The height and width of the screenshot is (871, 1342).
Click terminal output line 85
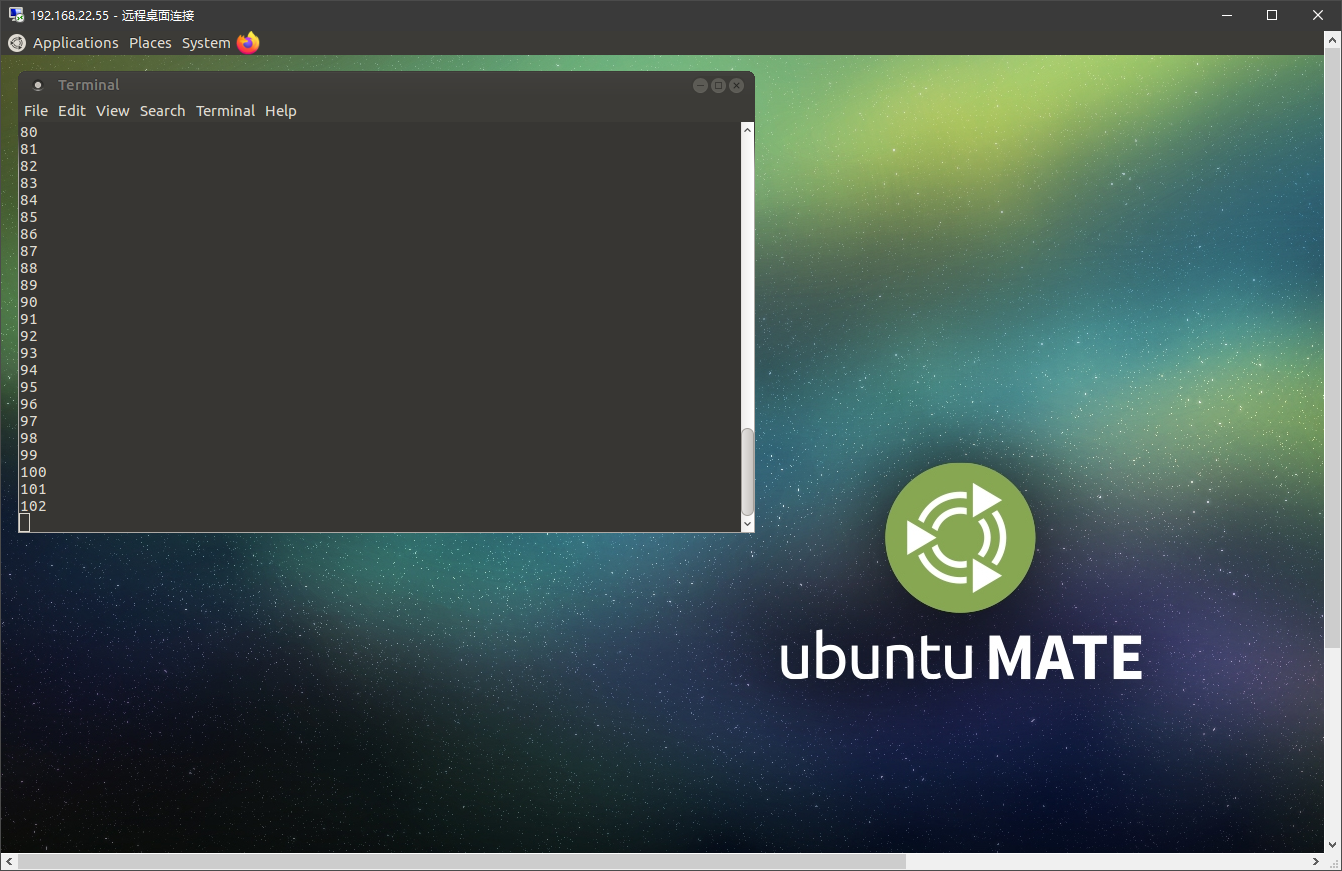29,217
